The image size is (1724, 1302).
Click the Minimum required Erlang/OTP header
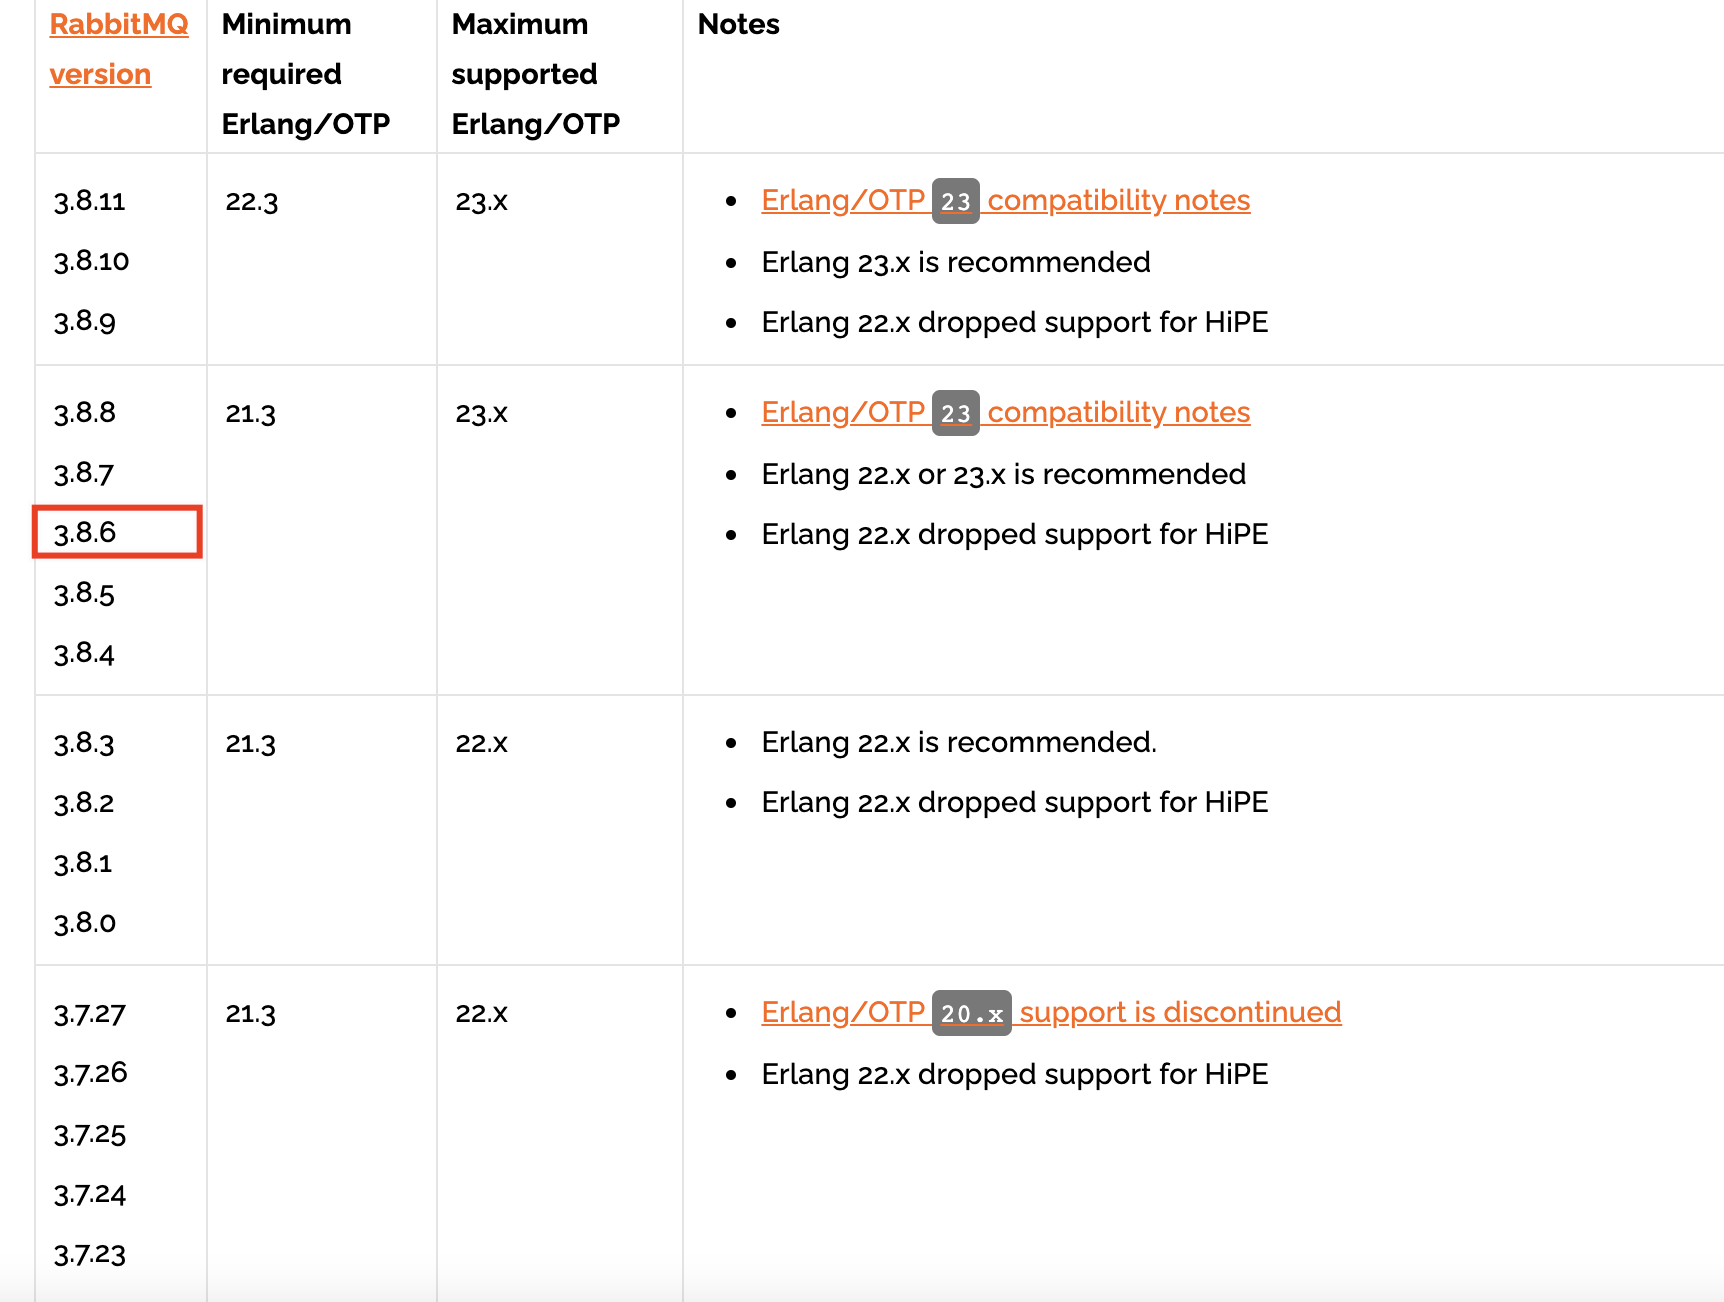pyautogui.click(x=305, y=75)
